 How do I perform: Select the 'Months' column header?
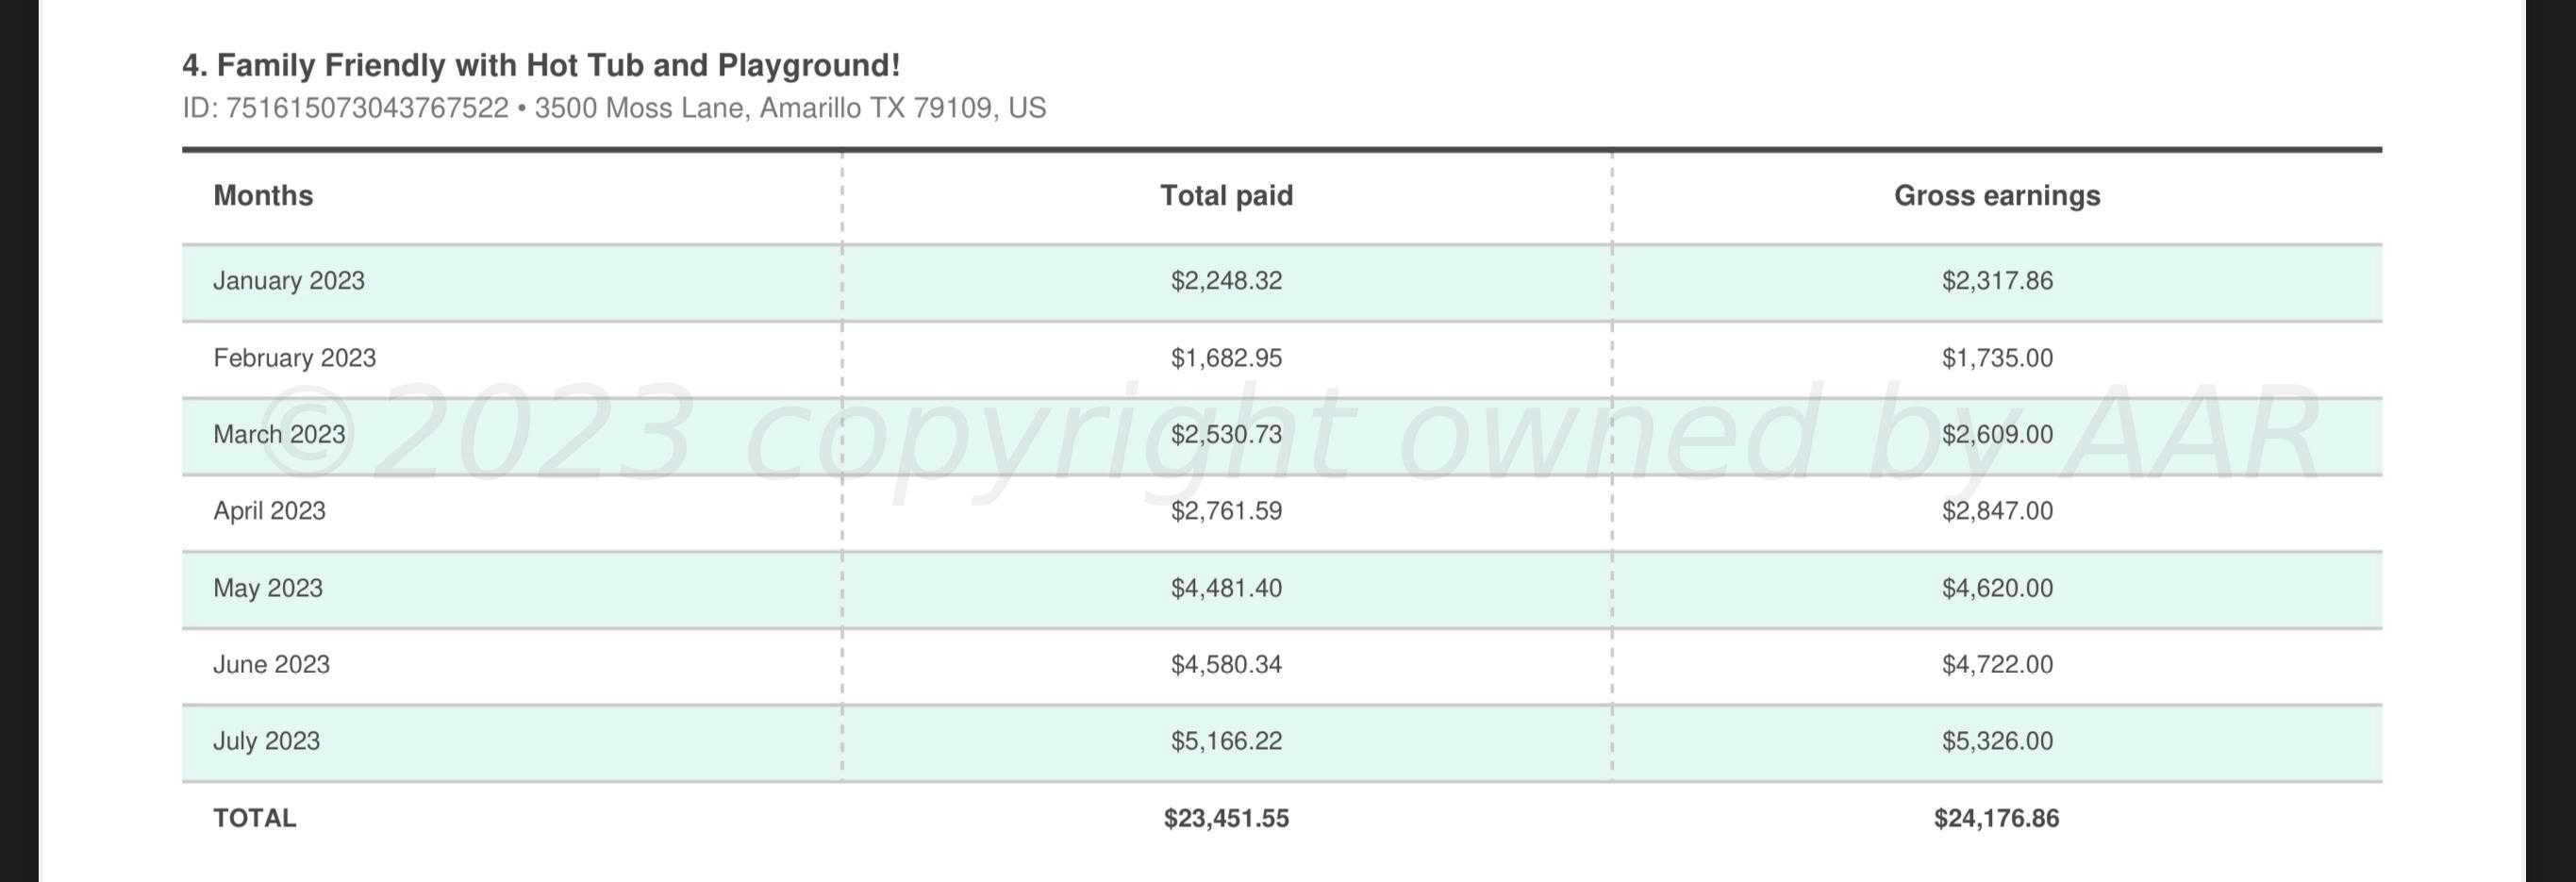[x=263, y=196]
